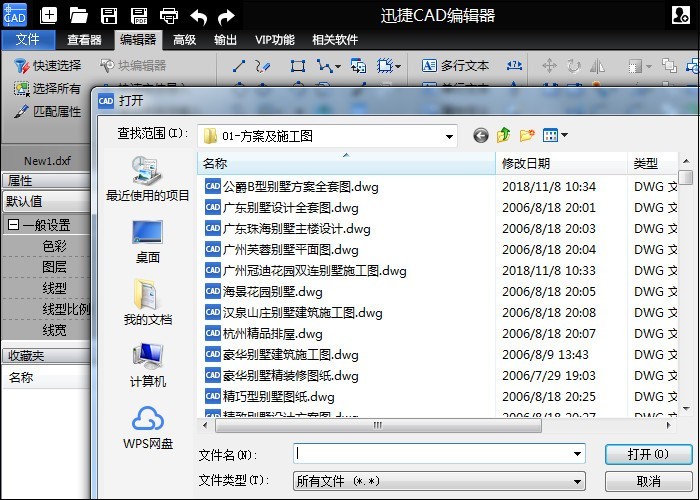Click the 取消 cancel button
The width and height of the screenshot is (700, 500).
coord(648,481)
